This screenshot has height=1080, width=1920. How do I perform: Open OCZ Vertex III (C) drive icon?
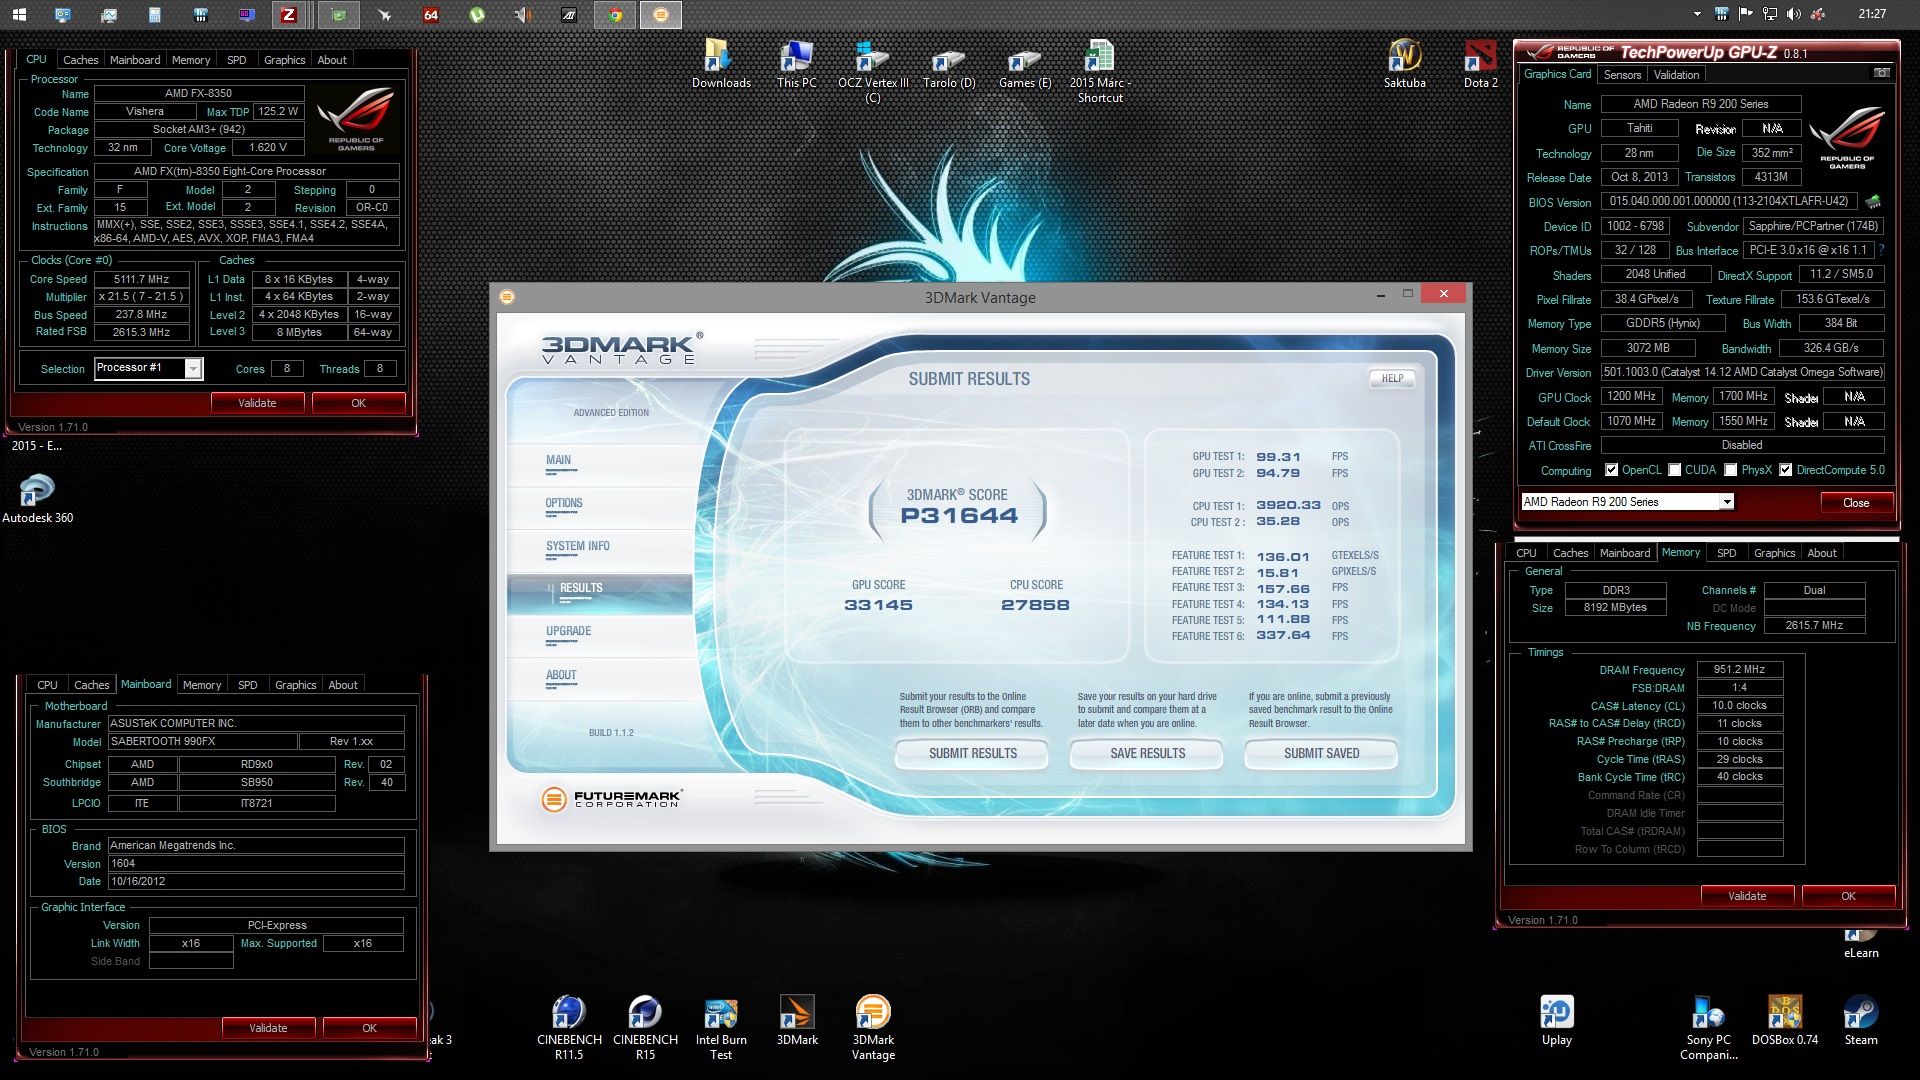pos(873,71)
